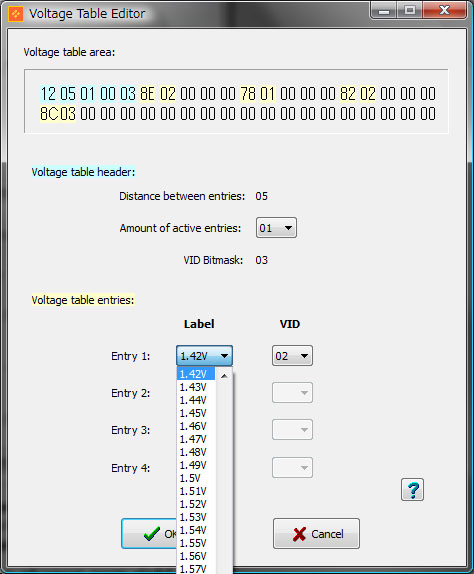Choose the 1.56V list option

tap(196, 556)
